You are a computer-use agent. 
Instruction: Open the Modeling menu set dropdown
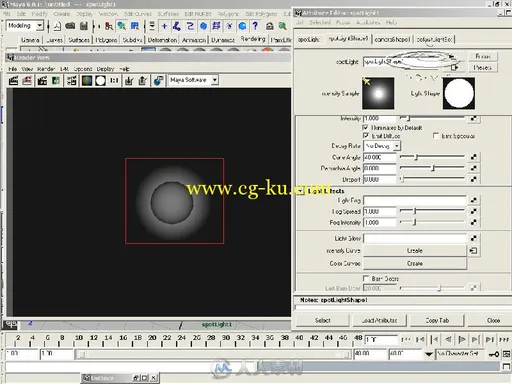[x=25, y=26]
